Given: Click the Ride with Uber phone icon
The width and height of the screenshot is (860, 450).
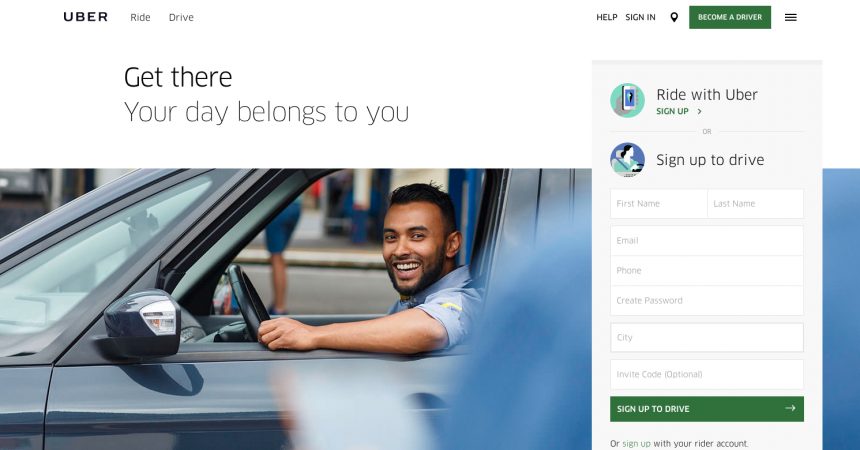Looking at the screenshot, I should coord(627,100).
